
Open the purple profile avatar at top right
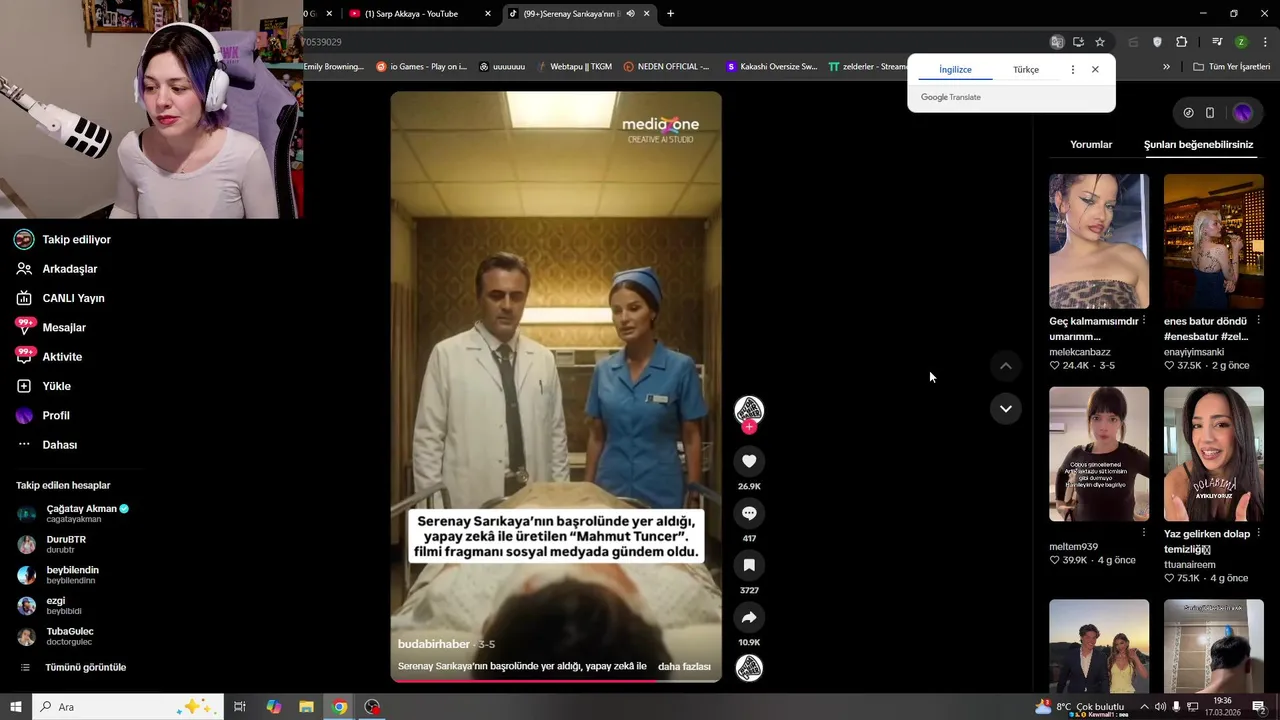(x=1243, y=113)
